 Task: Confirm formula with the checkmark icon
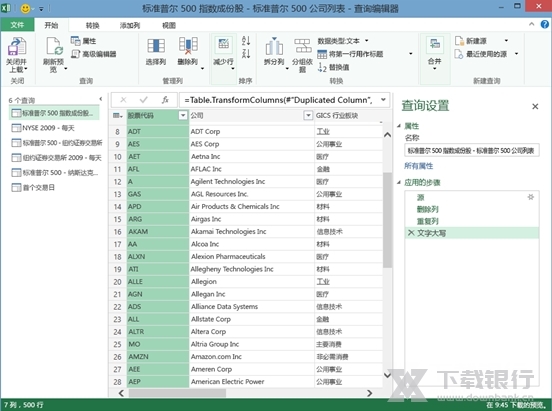144,100
